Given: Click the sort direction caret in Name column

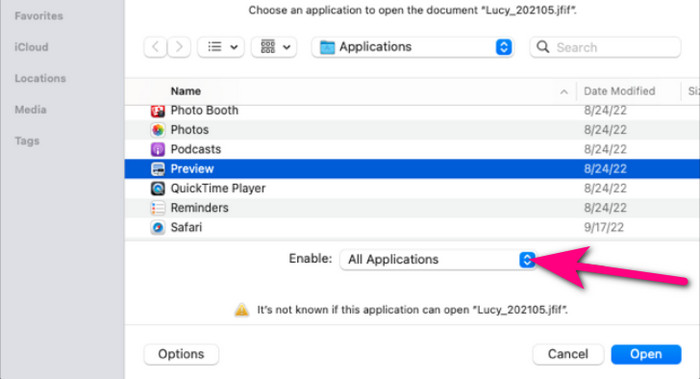Looking at the screenshot, I should coord(564,92).
